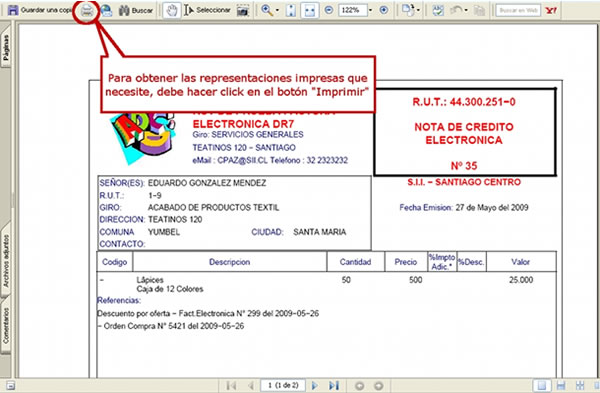Image resolution: width=600 pixels, height=393 pixels.
Task: Click the Descripcion column header
Action: point(229,262)
